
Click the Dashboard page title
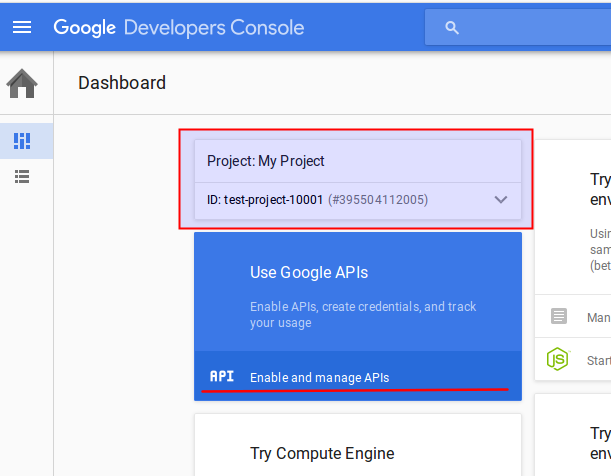(x=122, y=83)
